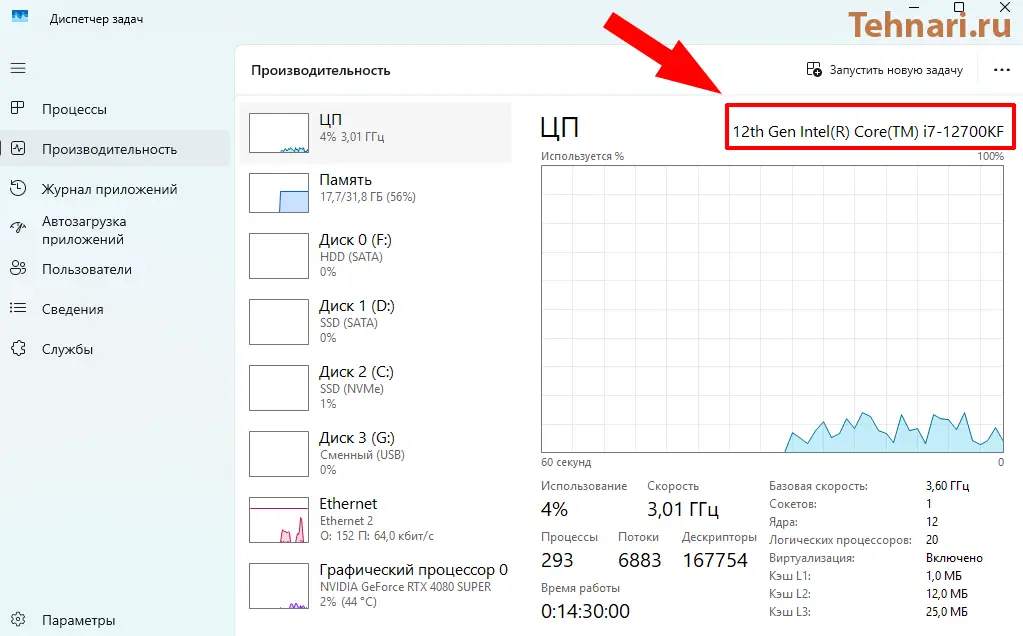Open the hamburger navigation menu
The image size is (1023, 636).
click(x=18, y=68)
